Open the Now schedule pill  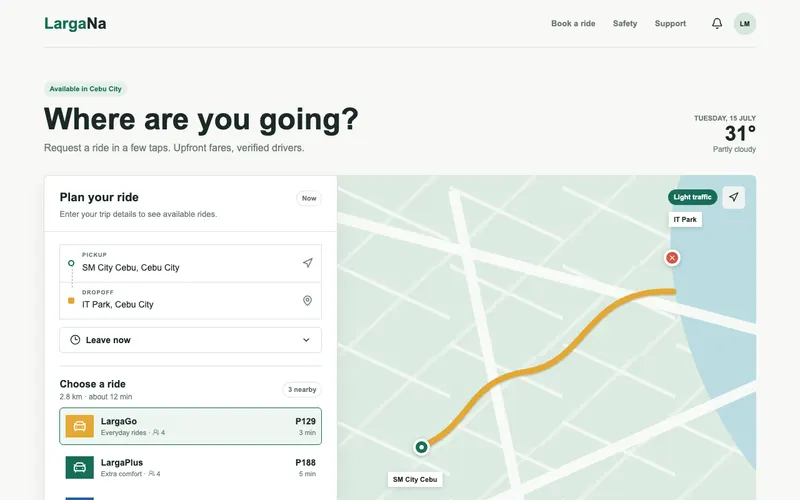(309, 198)
